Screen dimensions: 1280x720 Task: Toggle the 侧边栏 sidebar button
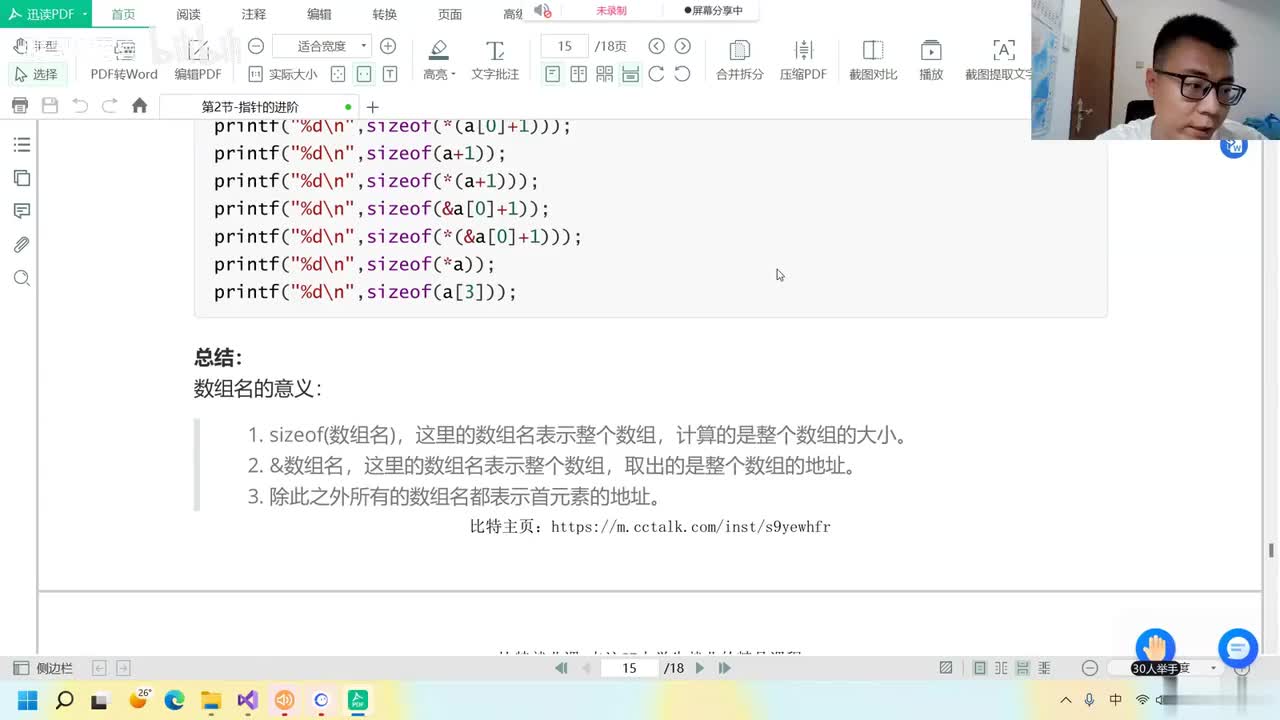tap(42, 668)
